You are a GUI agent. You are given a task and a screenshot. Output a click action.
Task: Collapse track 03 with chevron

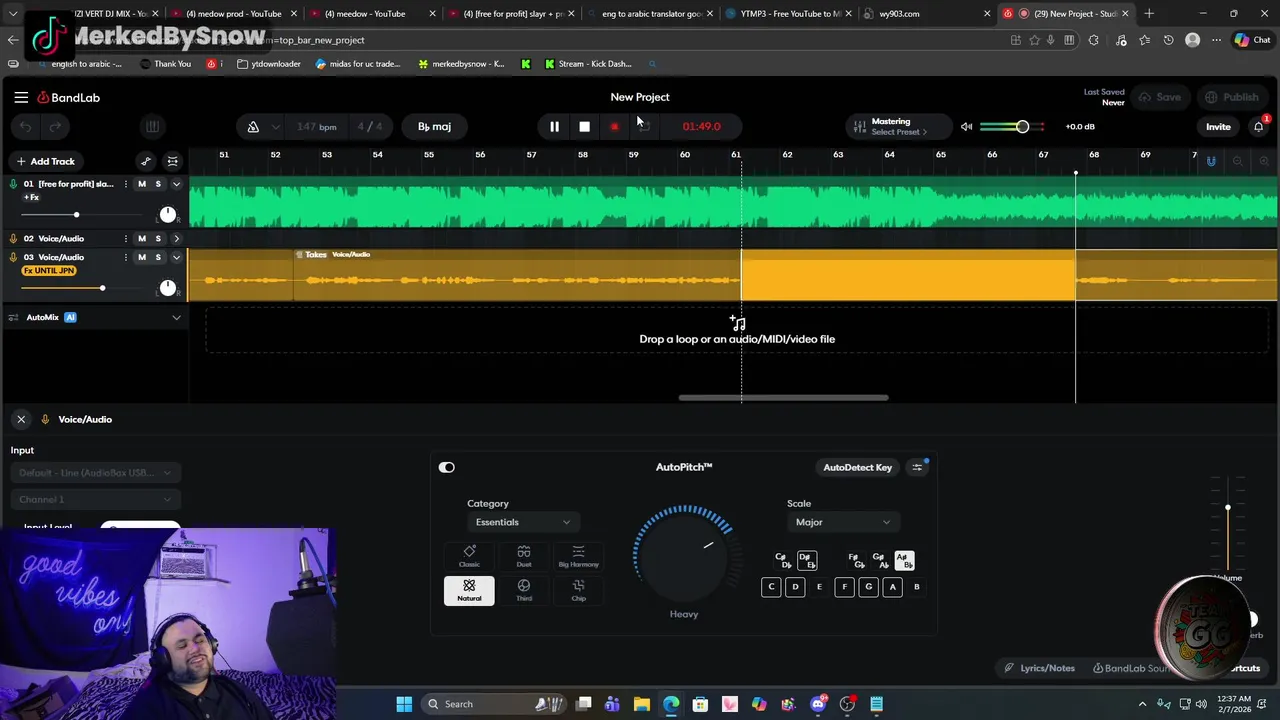click(x=176, y=257)
